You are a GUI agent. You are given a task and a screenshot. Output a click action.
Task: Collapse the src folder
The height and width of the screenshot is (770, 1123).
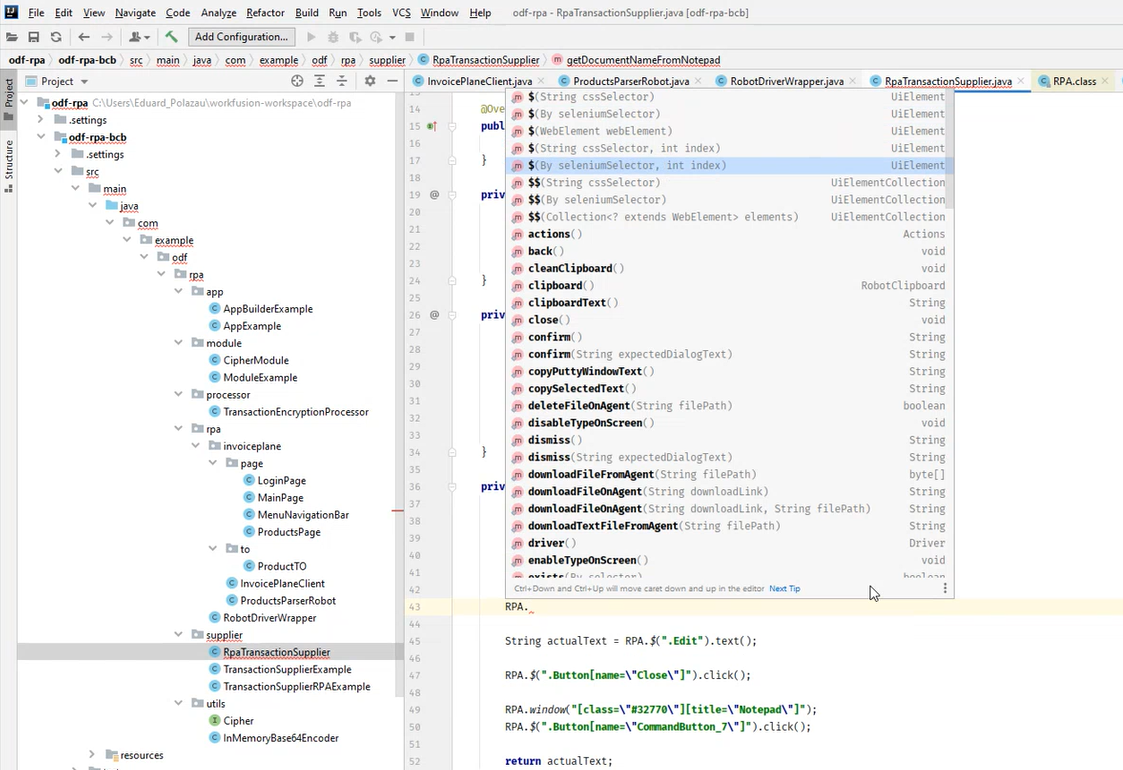point(59,171)
